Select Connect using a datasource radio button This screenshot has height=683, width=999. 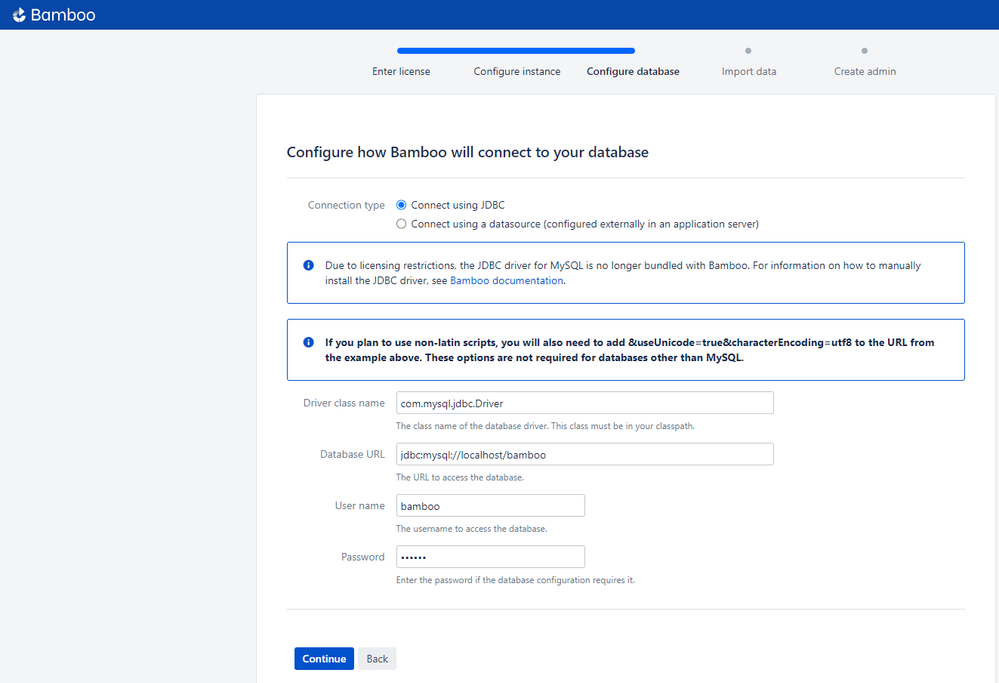click(x=401, y=224)
